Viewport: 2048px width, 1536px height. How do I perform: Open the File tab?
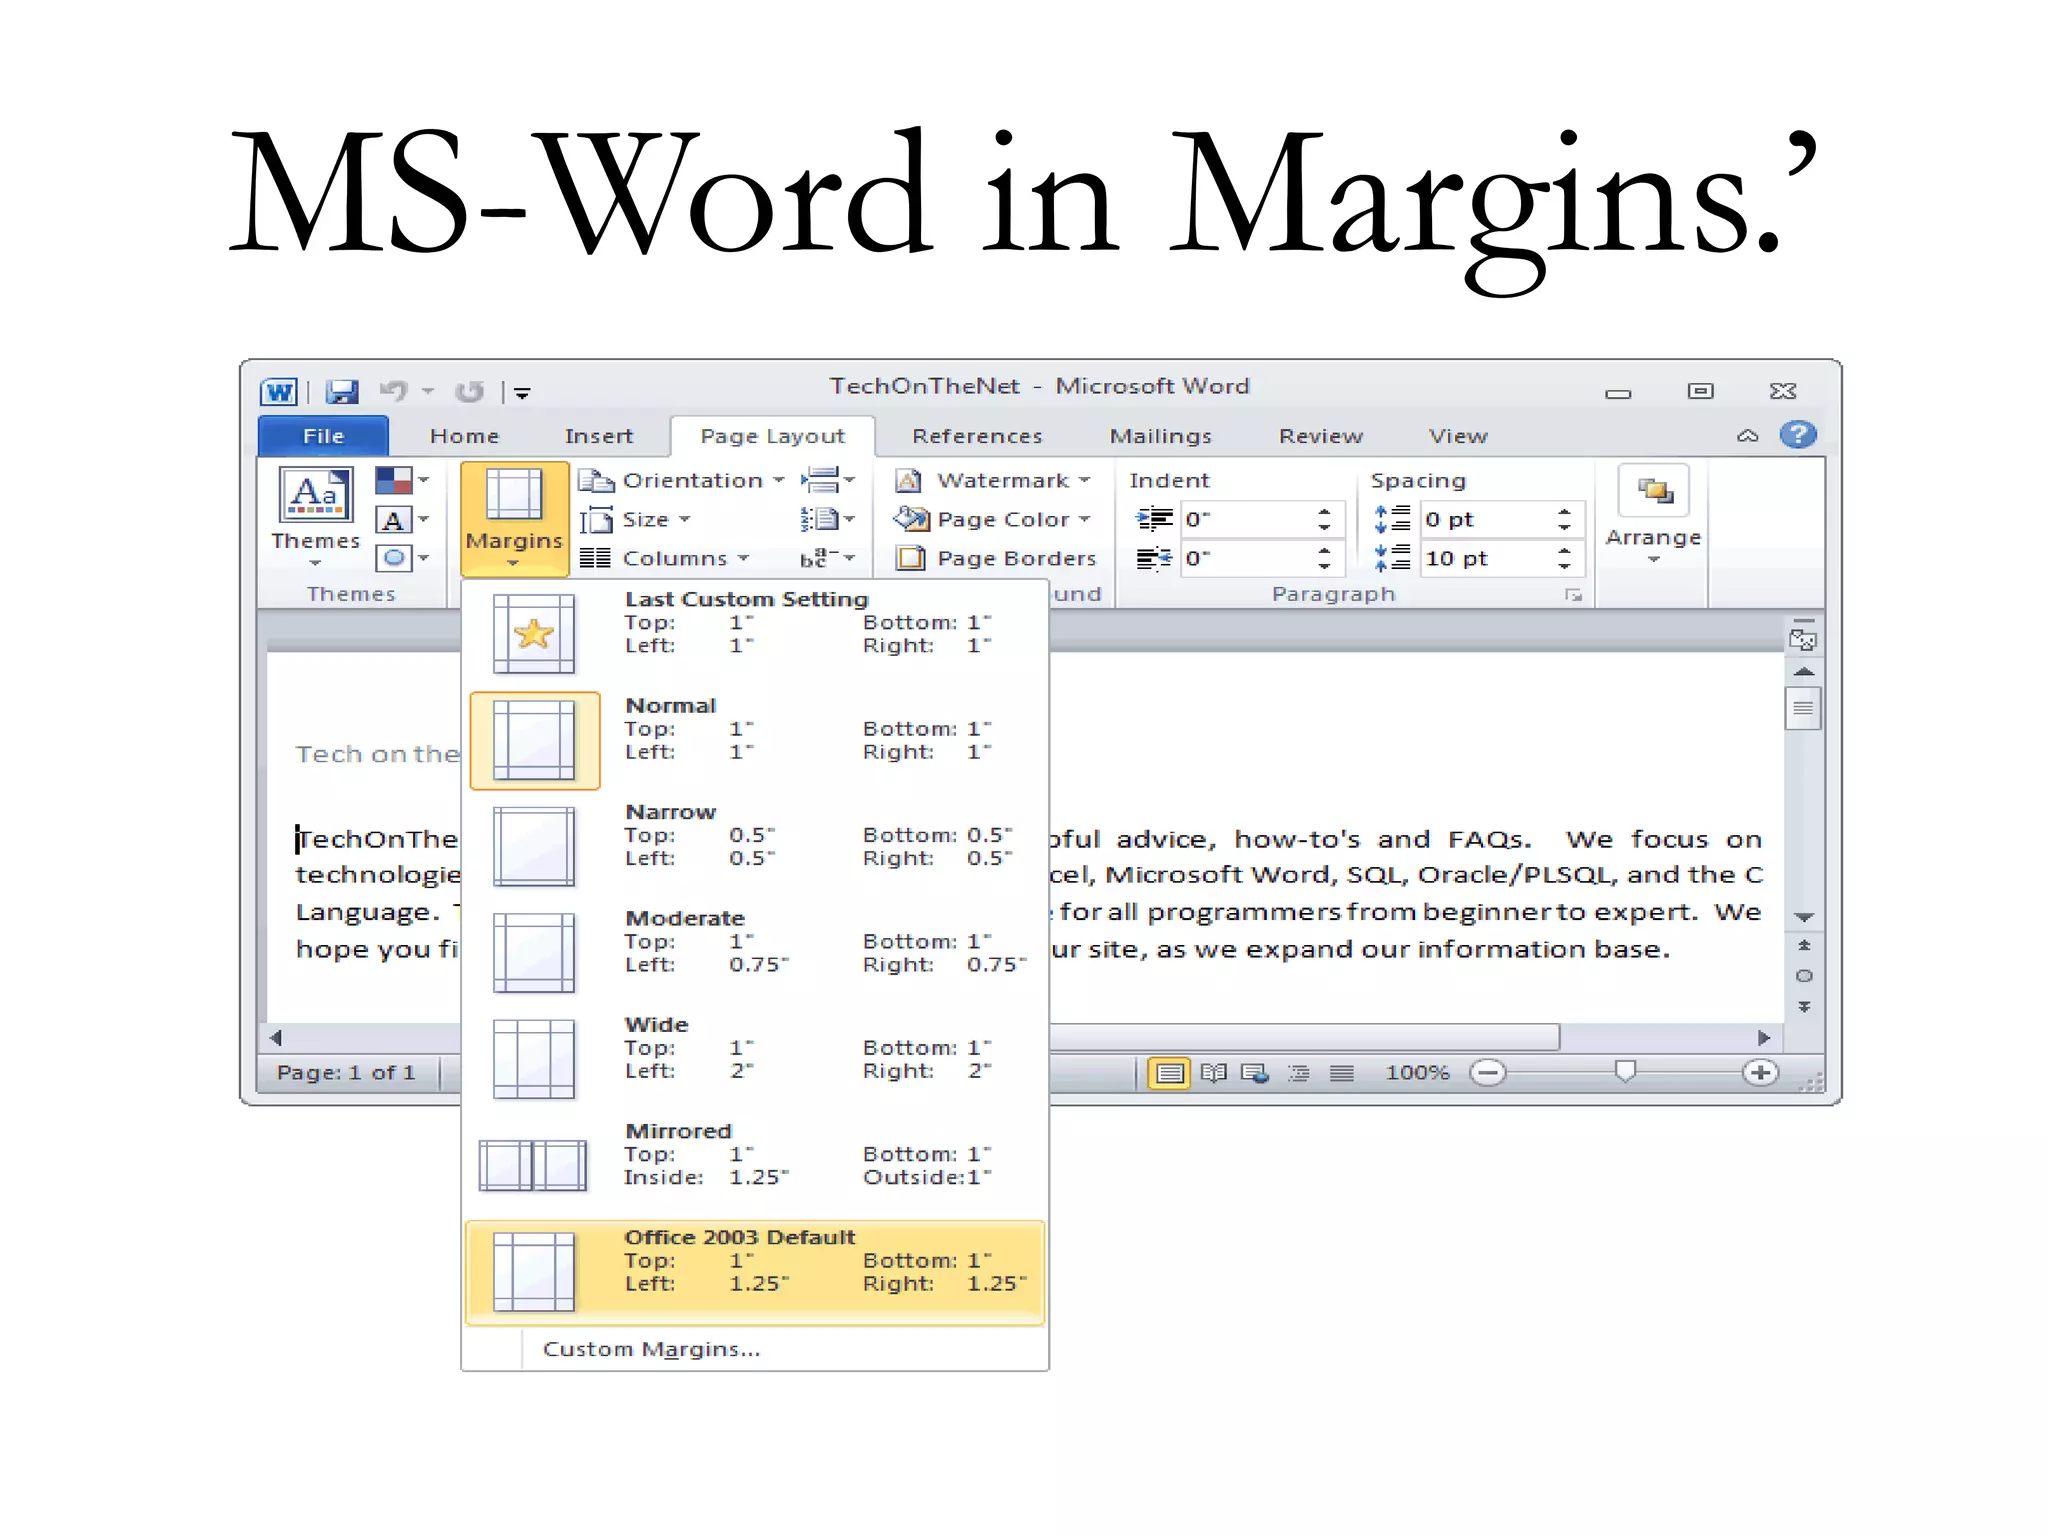(323, 436)
